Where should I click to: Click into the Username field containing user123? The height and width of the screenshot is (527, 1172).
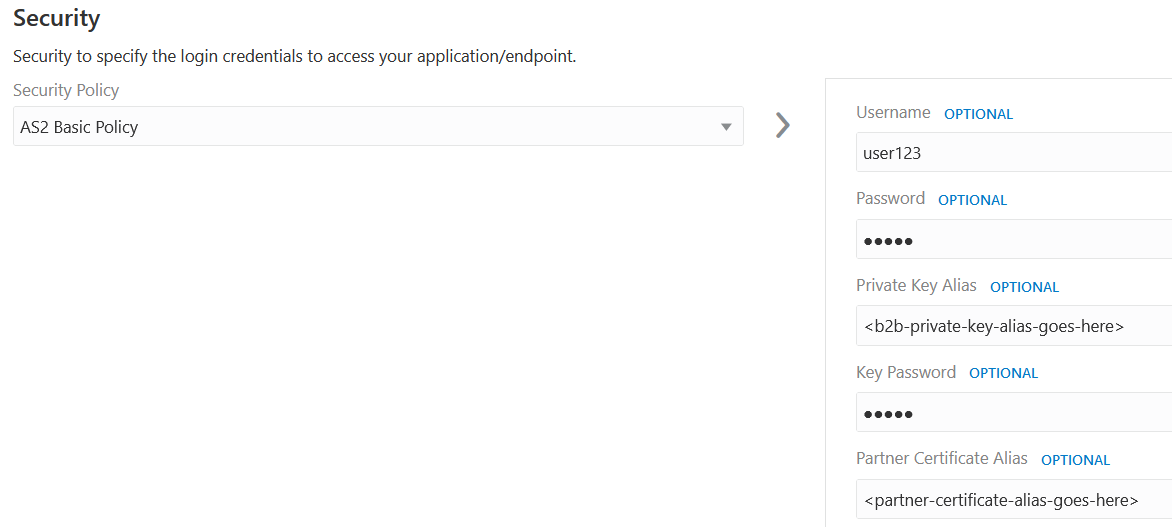click(x=1014, y=152)
